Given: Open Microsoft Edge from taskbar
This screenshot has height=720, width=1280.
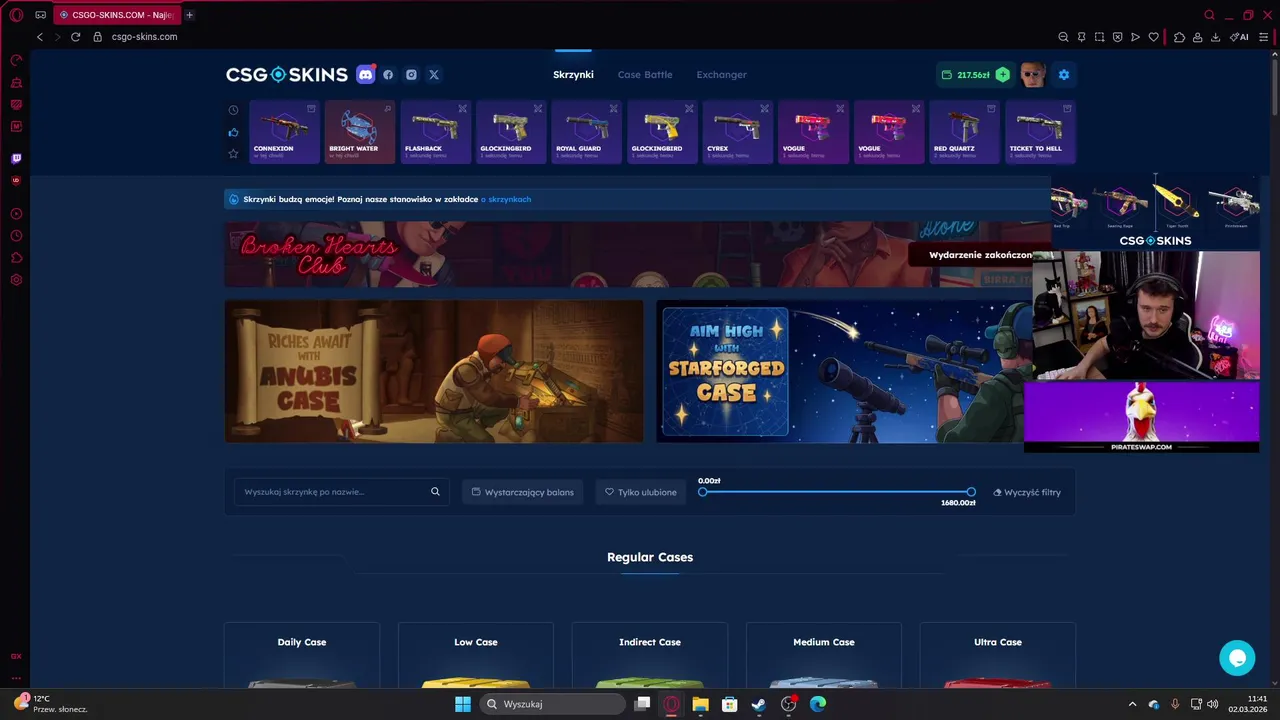Looking at the screenshot, I should pos(818,704).
